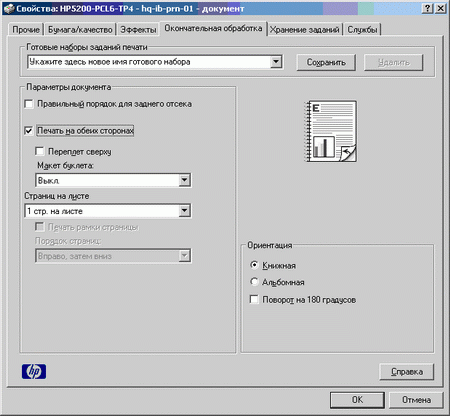This screenshot has height=416, width=450.
Task: Switch to Бумага/качество tab
Action: (80, 30)
